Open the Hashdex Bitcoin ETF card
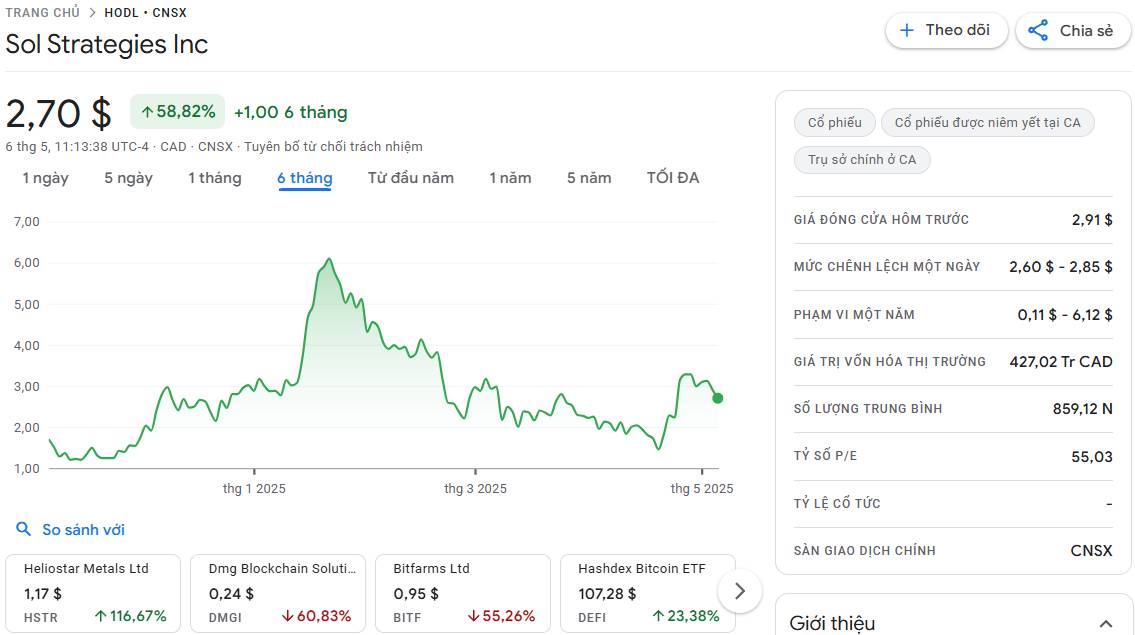This screenshot has width=1135, height=635. click(x=648, y=594)
